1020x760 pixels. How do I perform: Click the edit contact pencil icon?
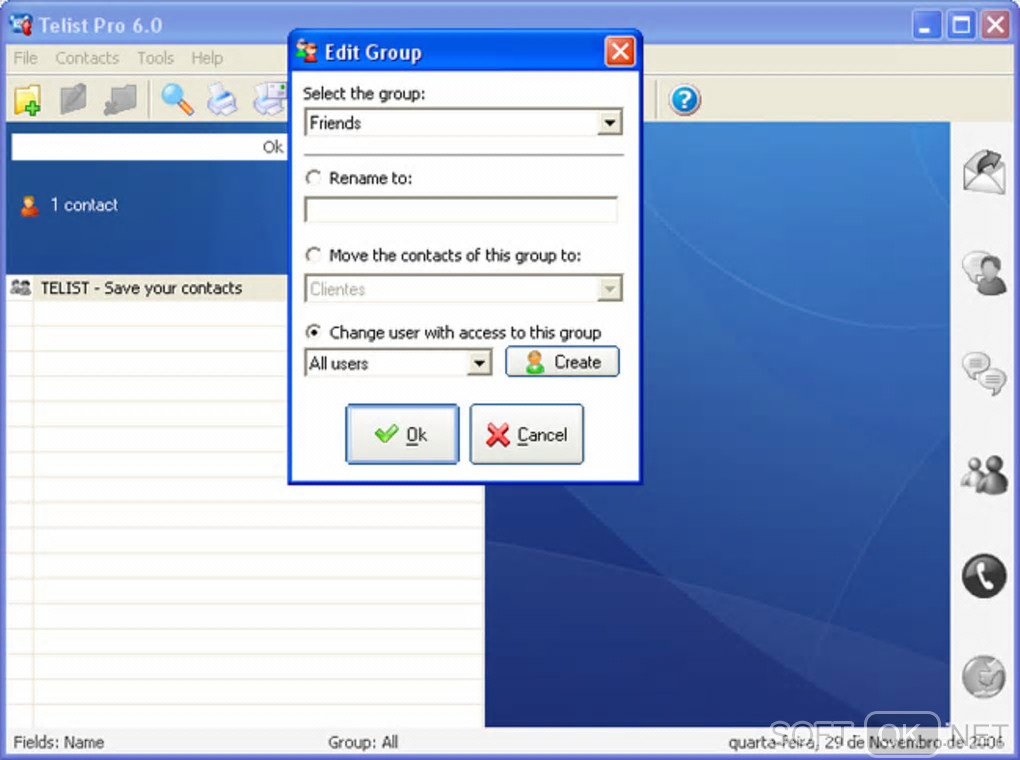point(73,100)
